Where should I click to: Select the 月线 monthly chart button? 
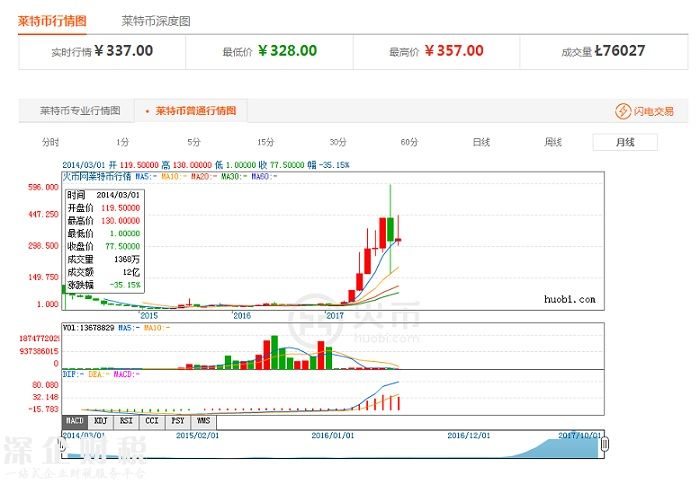click(x=625, y=142)
